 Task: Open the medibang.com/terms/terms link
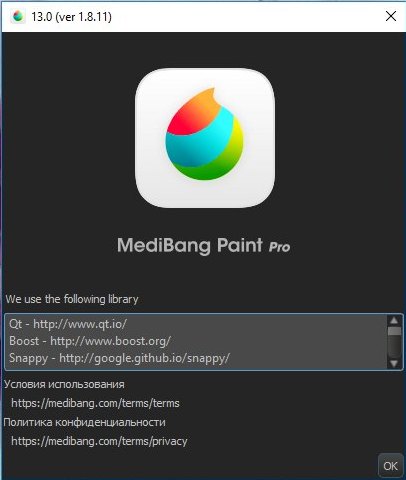pos(95,403)
